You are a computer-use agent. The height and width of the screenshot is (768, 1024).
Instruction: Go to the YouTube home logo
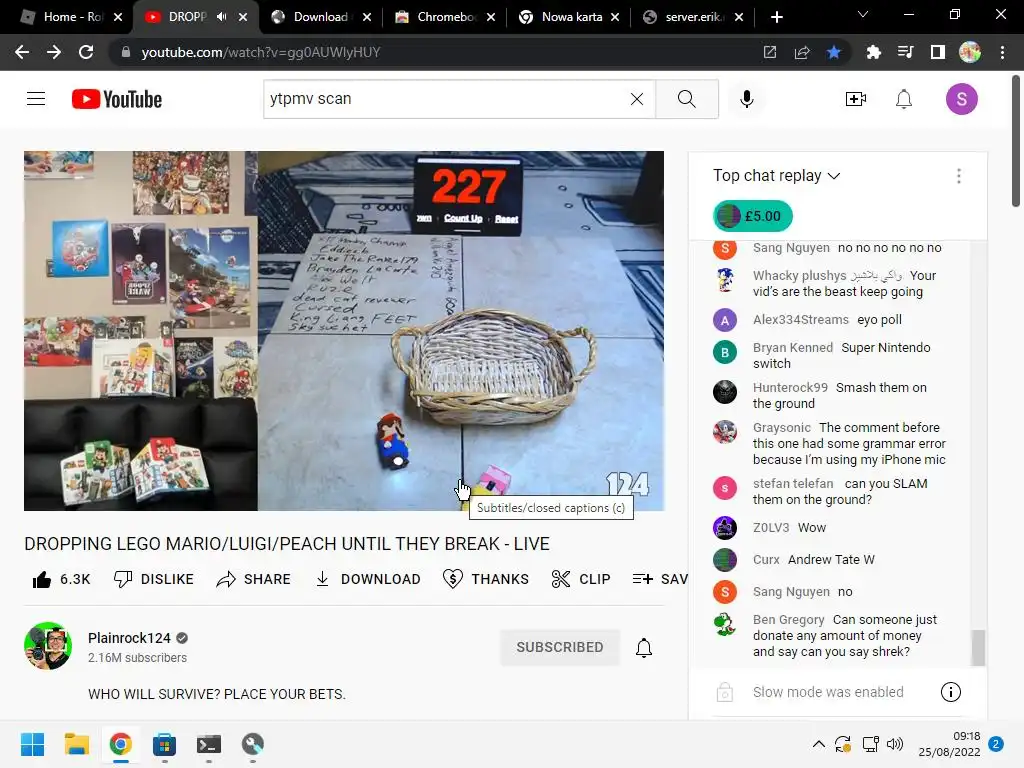(x=117, y=99)
